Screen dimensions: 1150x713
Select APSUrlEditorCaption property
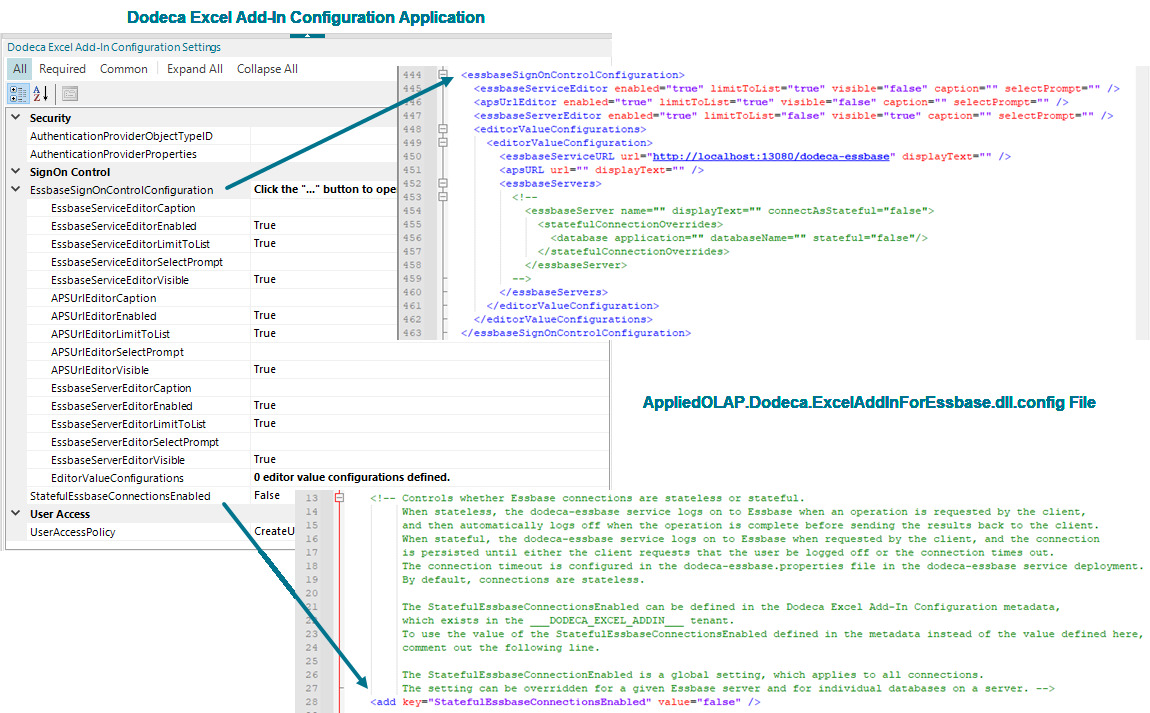(103, 298)
